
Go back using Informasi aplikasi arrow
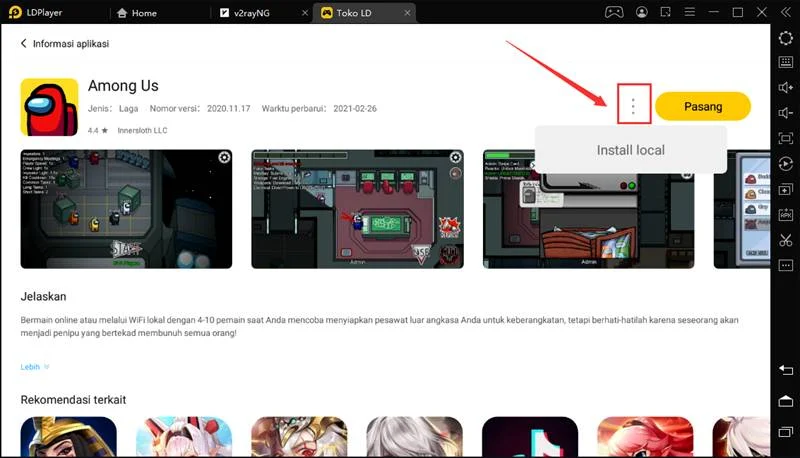pos(23,43)
